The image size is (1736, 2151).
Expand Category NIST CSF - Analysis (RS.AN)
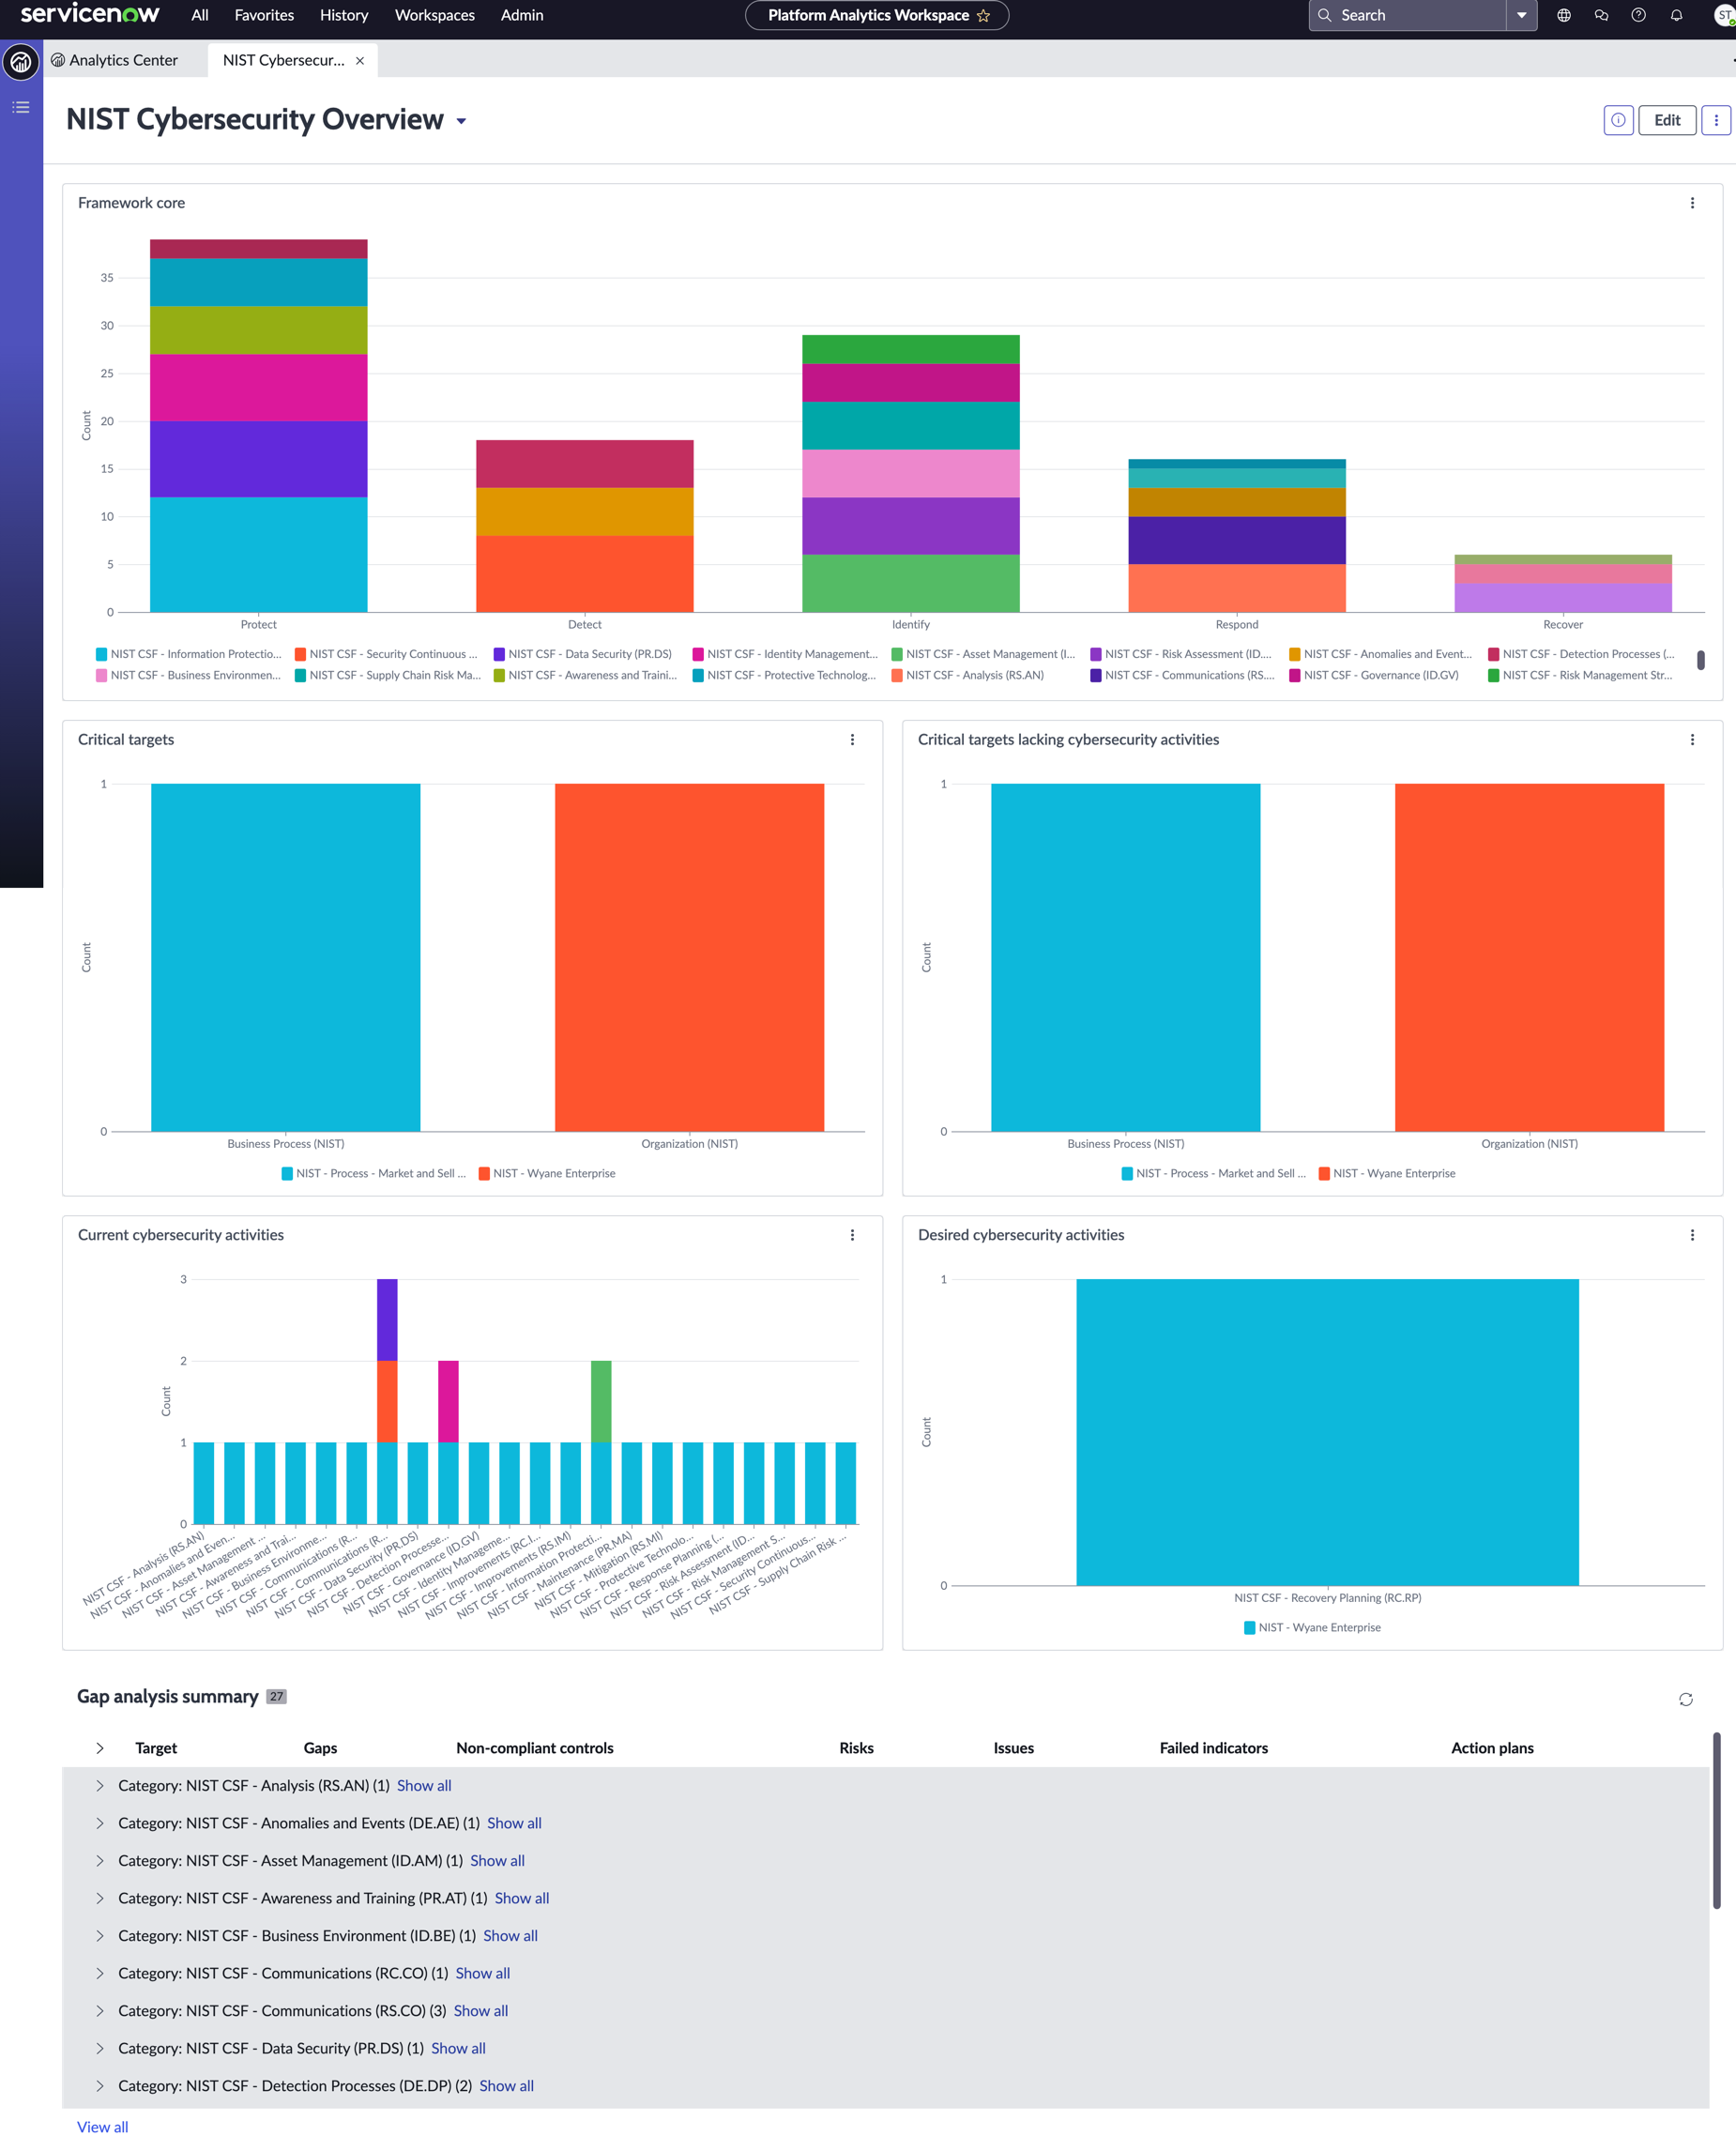(100, 1785)
